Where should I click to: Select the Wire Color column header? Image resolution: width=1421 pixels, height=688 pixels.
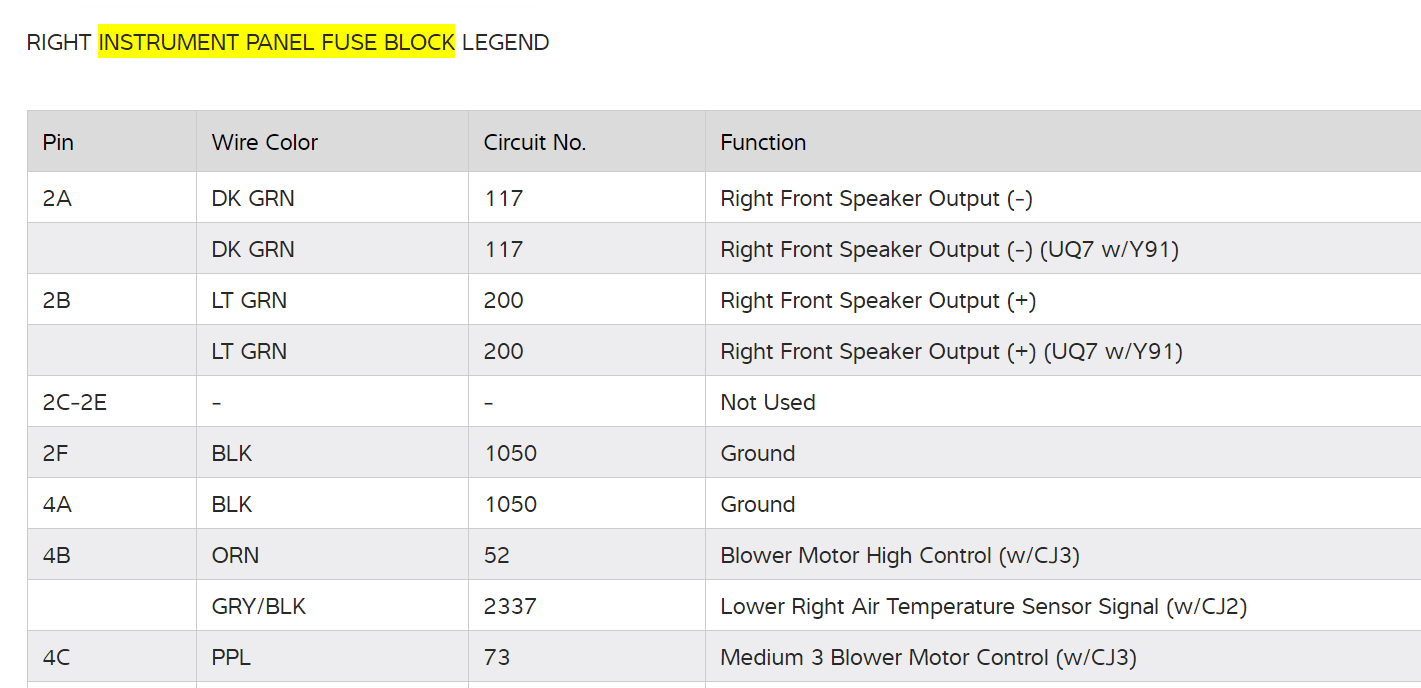[x=264, y=142]
